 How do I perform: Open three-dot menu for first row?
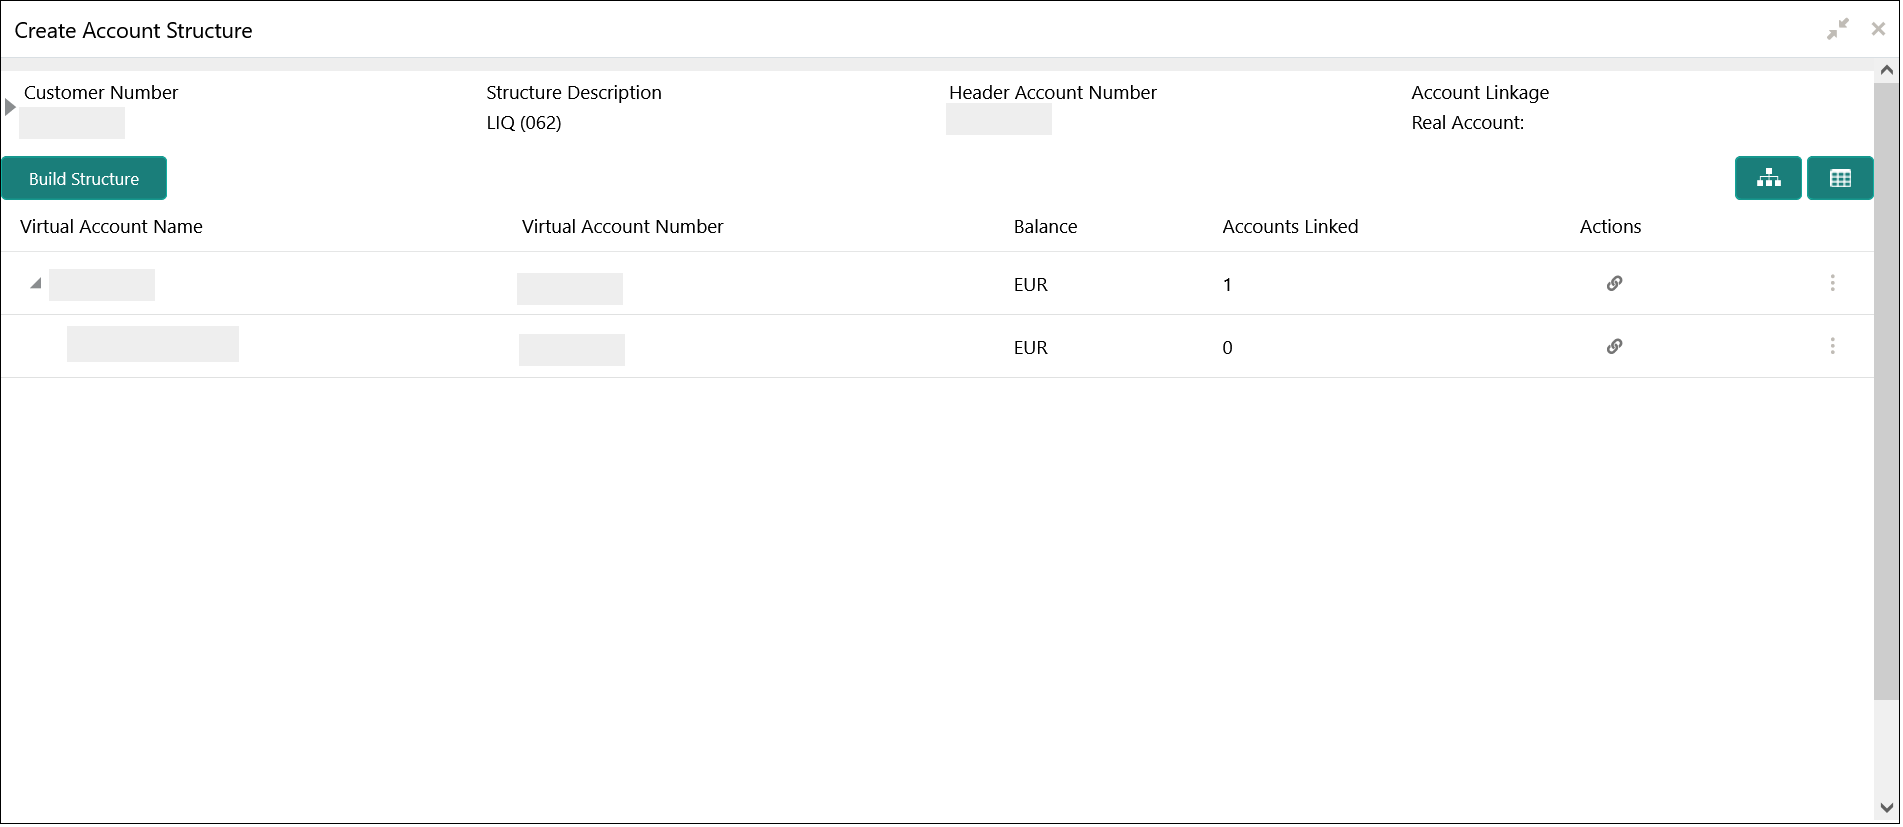[1832, 284]
